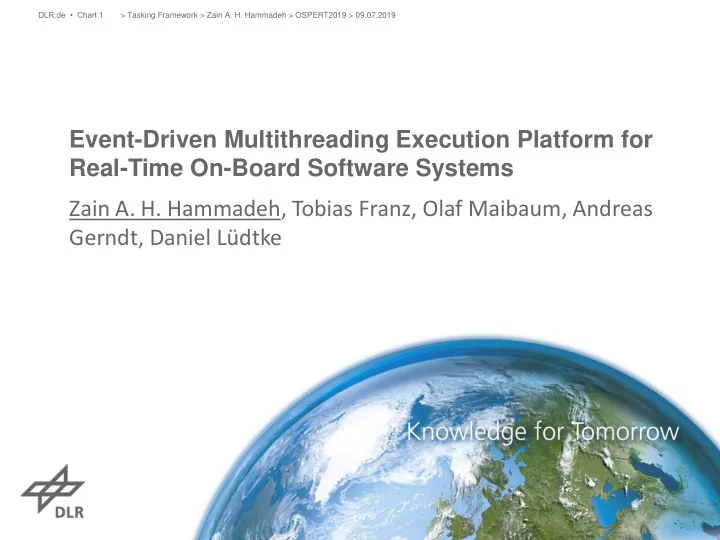The height and width of the screenshot is (540, 720).
Task: Click author name 'Daniel Lüdtke'
Action: pos(216,238)
